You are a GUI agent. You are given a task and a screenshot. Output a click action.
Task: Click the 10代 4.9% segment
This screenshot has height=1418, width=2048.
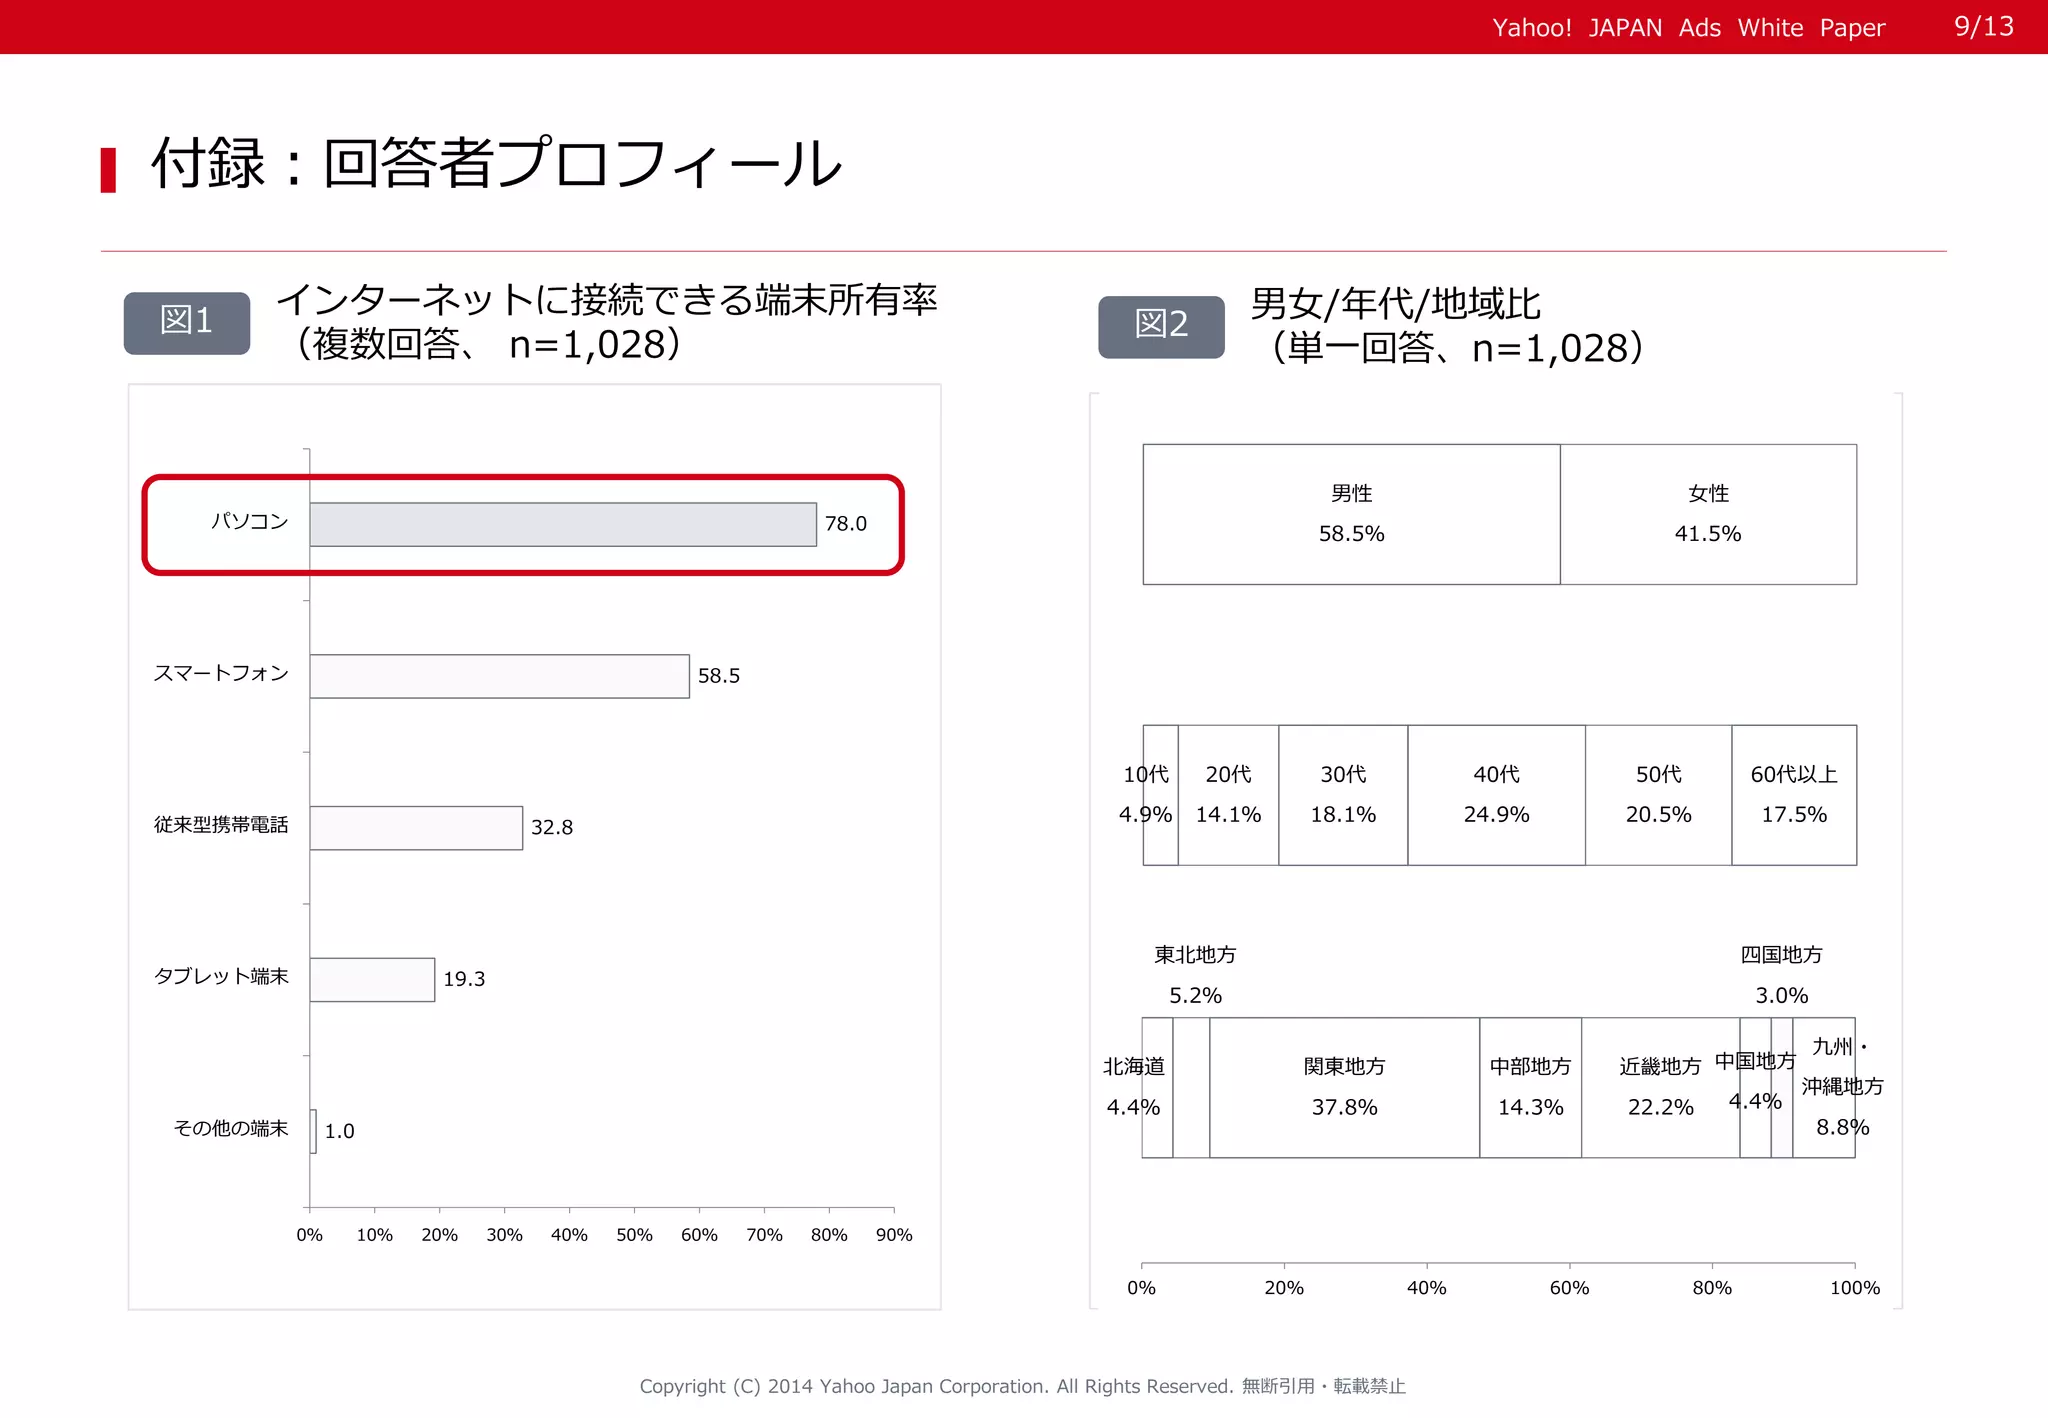(x=1160, y=795)
